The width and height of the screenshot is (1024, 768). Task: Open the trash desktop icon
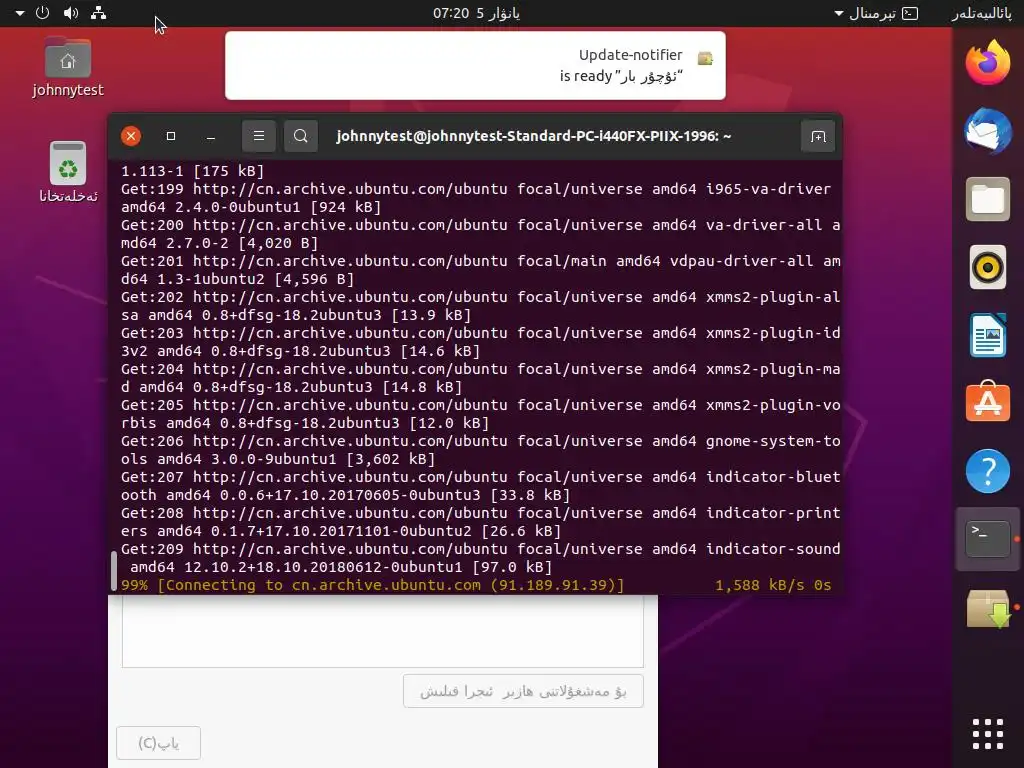pyautogui.click(x=68, y=172)
